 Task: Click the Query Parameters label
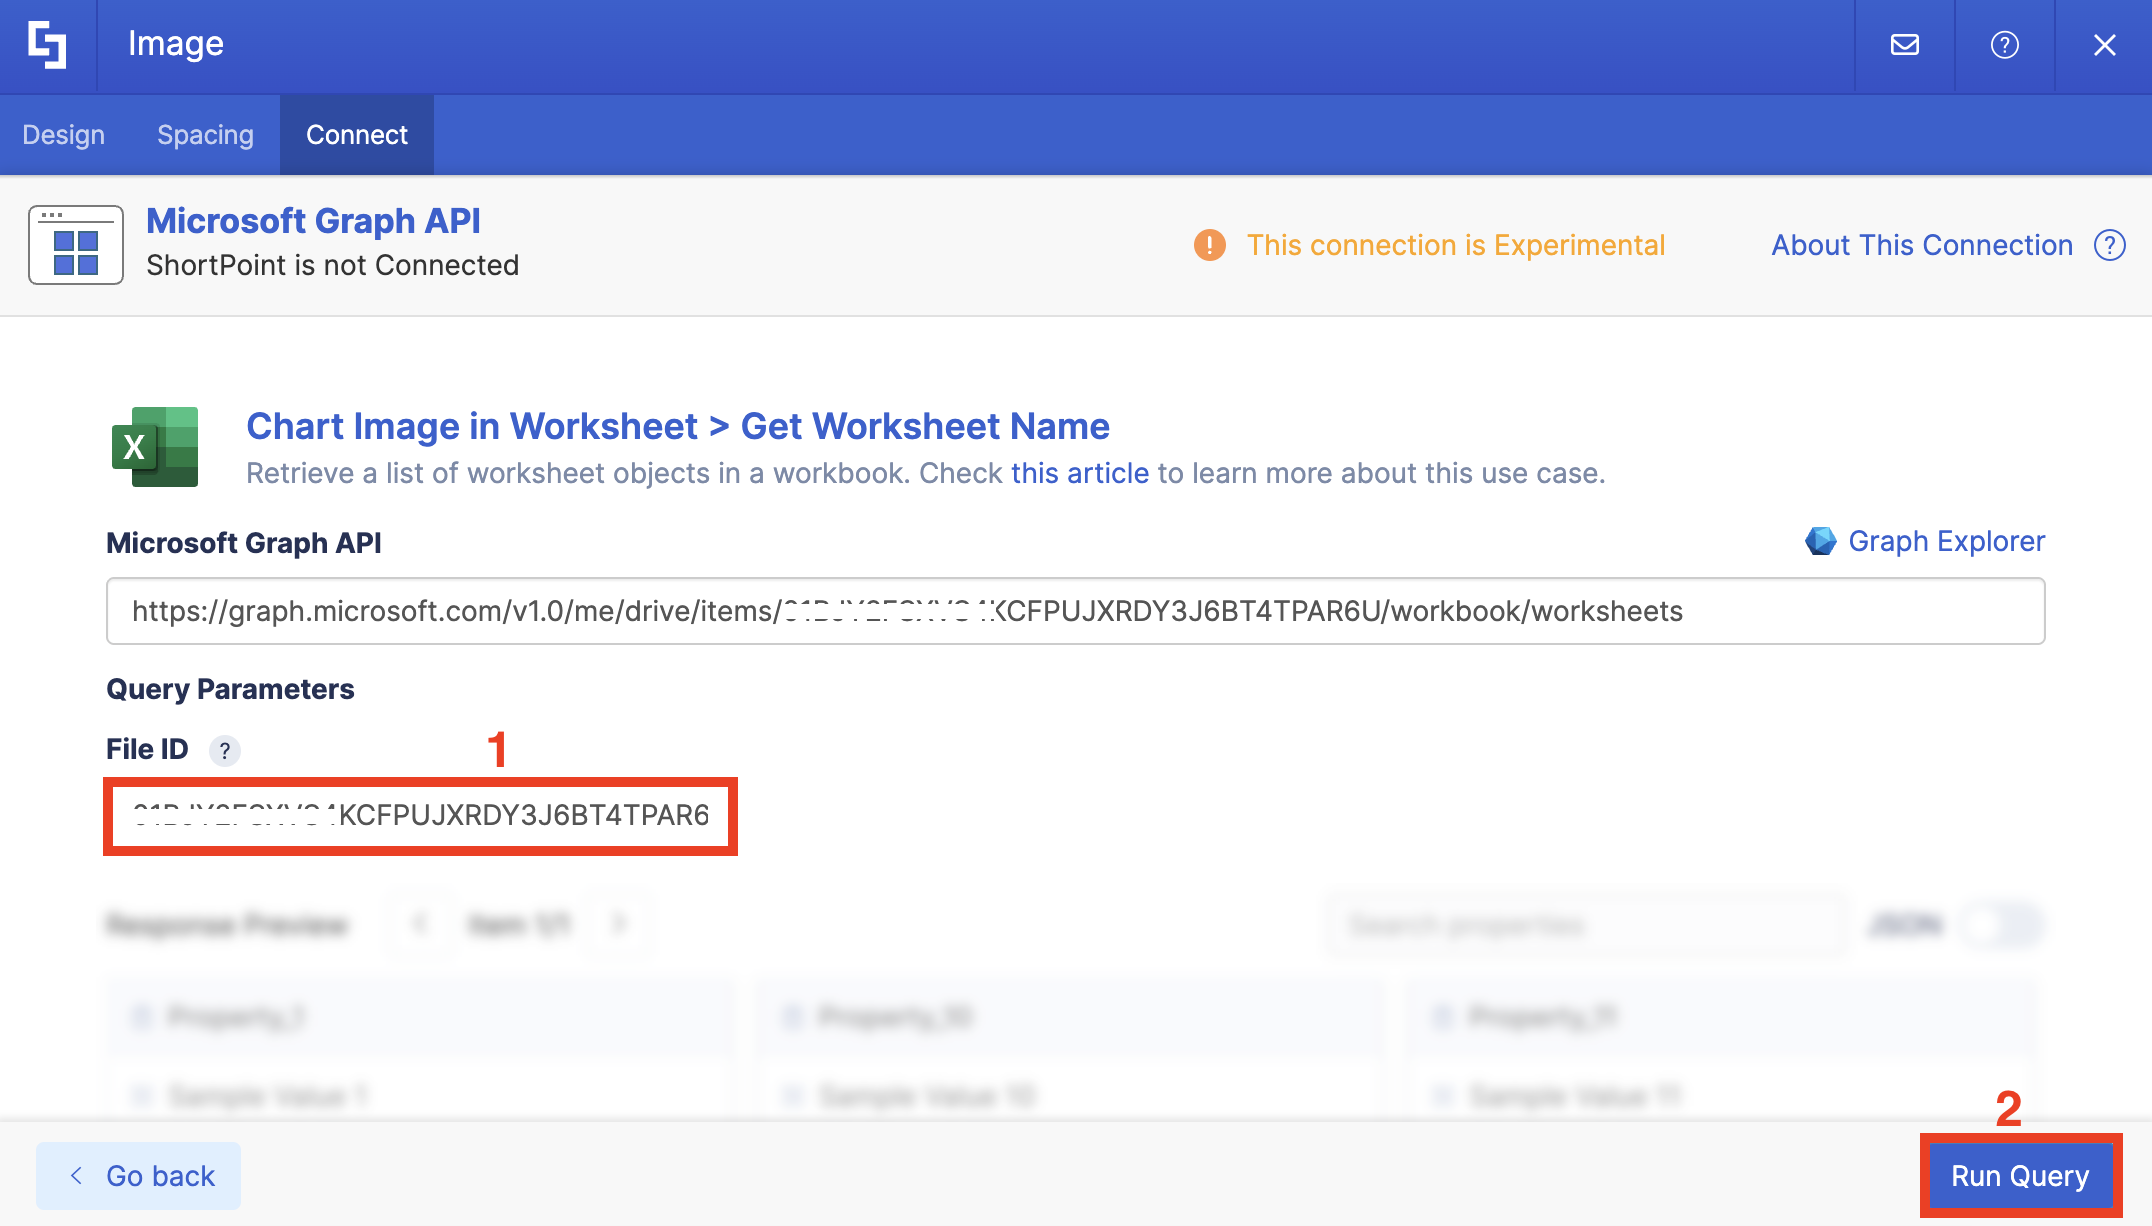point(230,689)
